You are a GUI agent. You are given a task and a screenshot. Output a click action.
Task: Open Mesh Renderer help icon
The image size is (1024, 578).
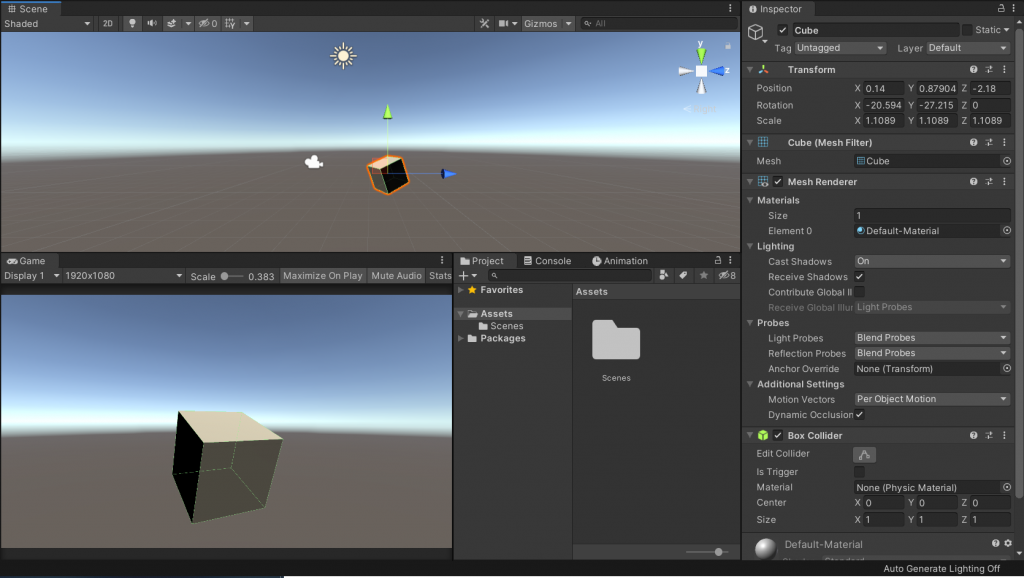point(973,182)
